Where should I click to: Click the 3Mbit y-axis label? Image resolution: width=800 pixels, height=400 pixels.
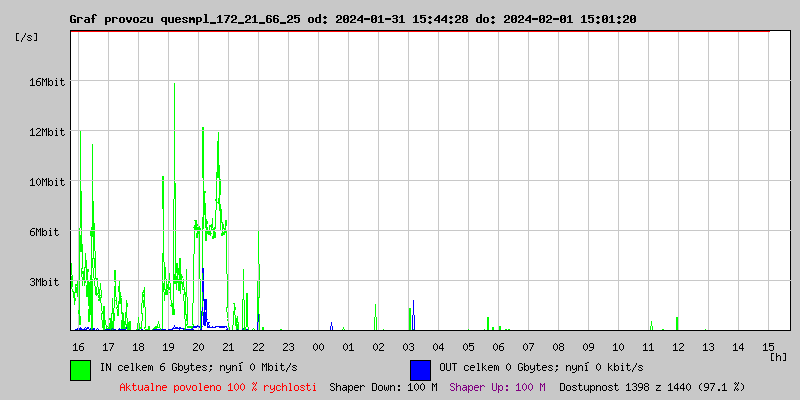(44, 282)
